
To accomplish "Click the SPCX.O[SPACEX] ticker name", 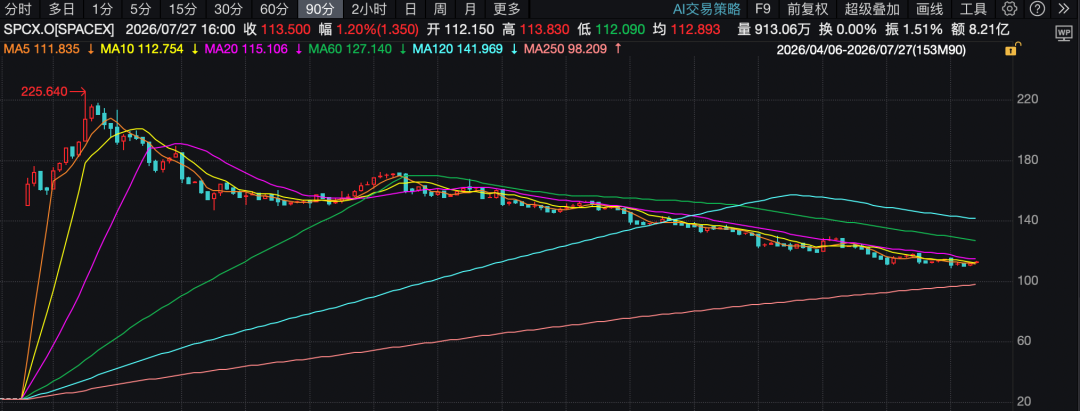I will pyautogui.click(x=59, y=30).
